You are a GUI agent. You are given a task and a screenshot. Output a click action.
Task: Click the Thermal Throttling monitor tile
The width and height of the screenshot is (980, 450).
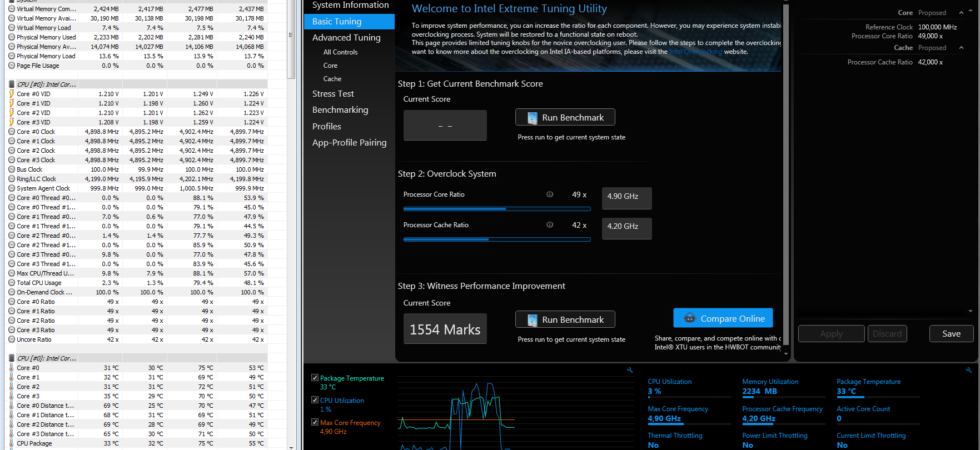tap(689, 440)
